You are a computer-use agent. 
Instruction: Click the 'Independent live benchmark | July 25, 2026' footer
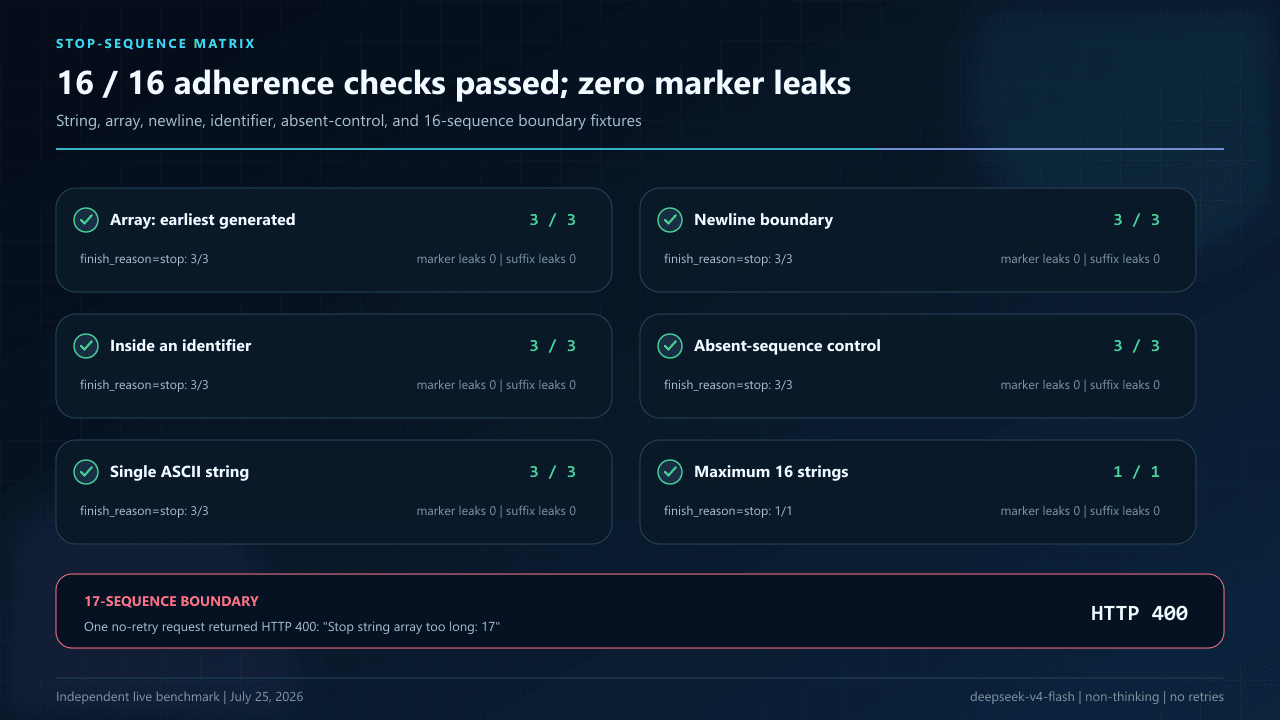tap(180, 697)
